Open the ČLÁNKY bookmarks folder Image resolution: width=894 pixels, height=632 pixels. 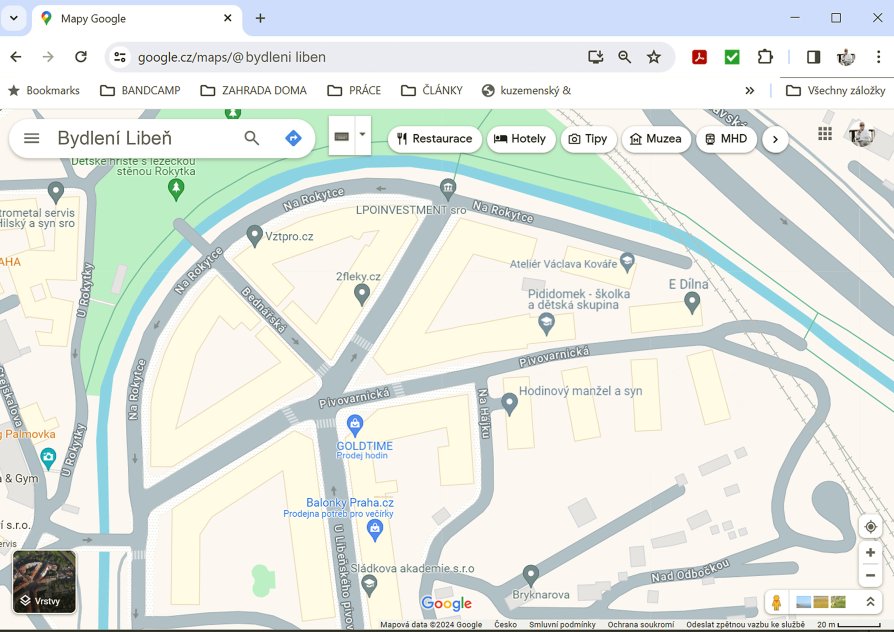coord(432,90)
